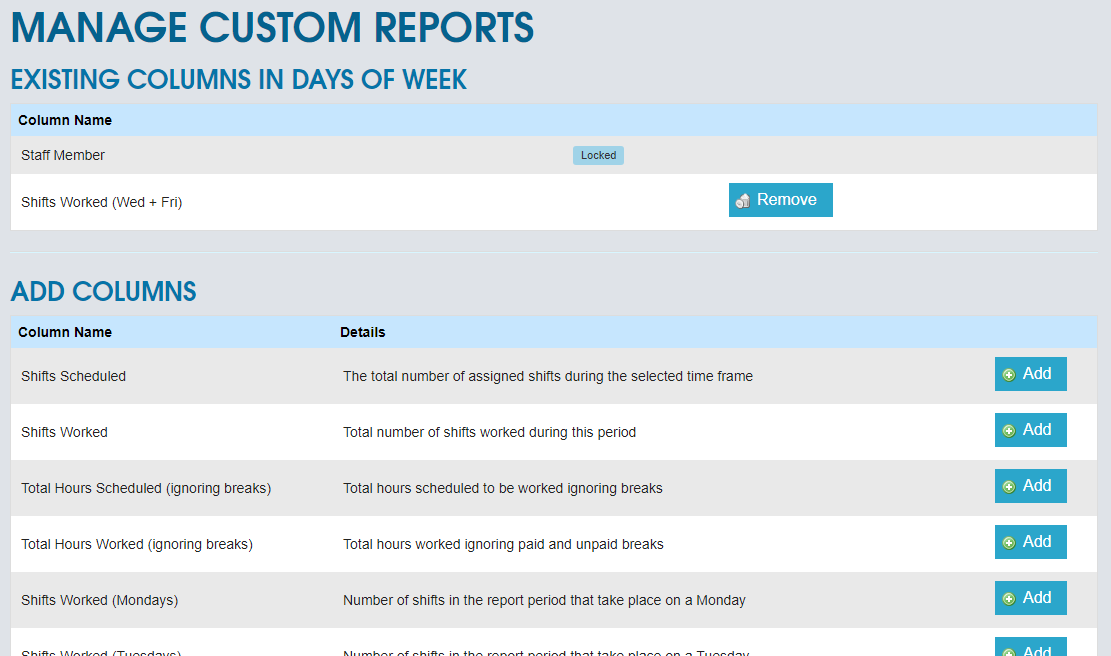Add the Shifts Worked (Mondays) column

click(x=1030, y=598)
